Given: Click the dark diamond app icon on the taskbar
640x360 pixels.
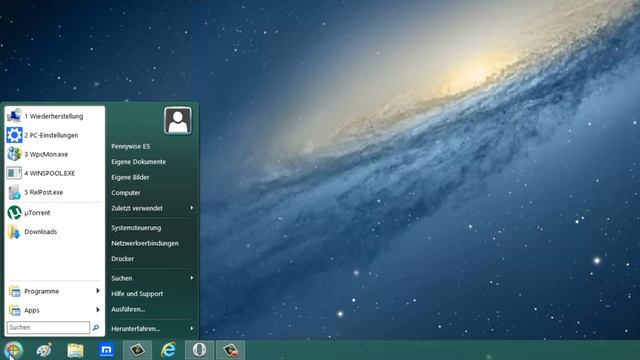Looking at the screenshot, I should [x=138, y=350].
